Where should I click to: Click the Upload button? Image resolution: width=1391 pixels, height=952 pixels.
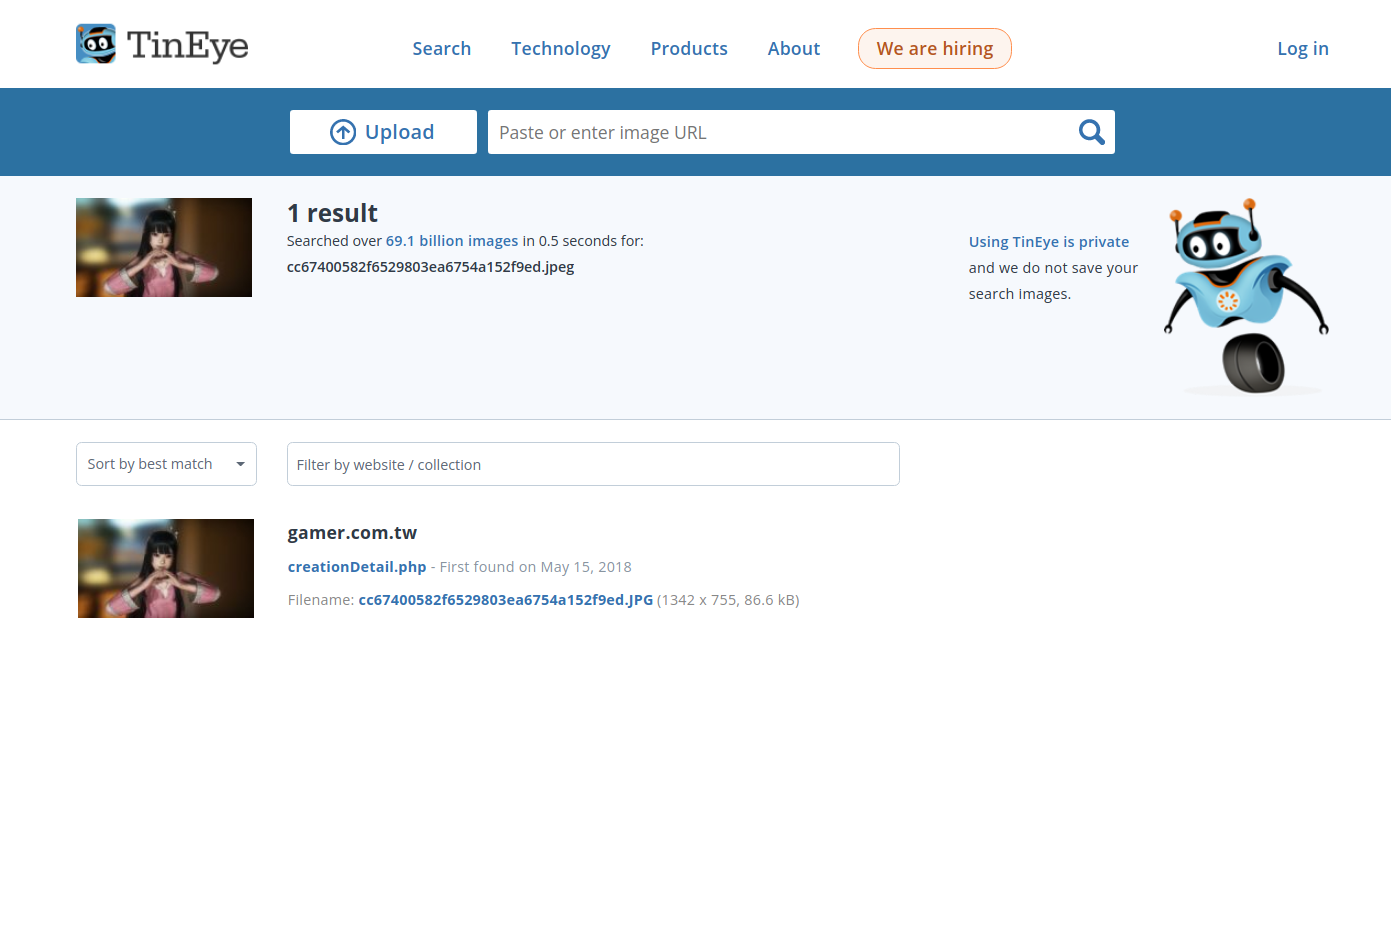click(x=383, y=132)
